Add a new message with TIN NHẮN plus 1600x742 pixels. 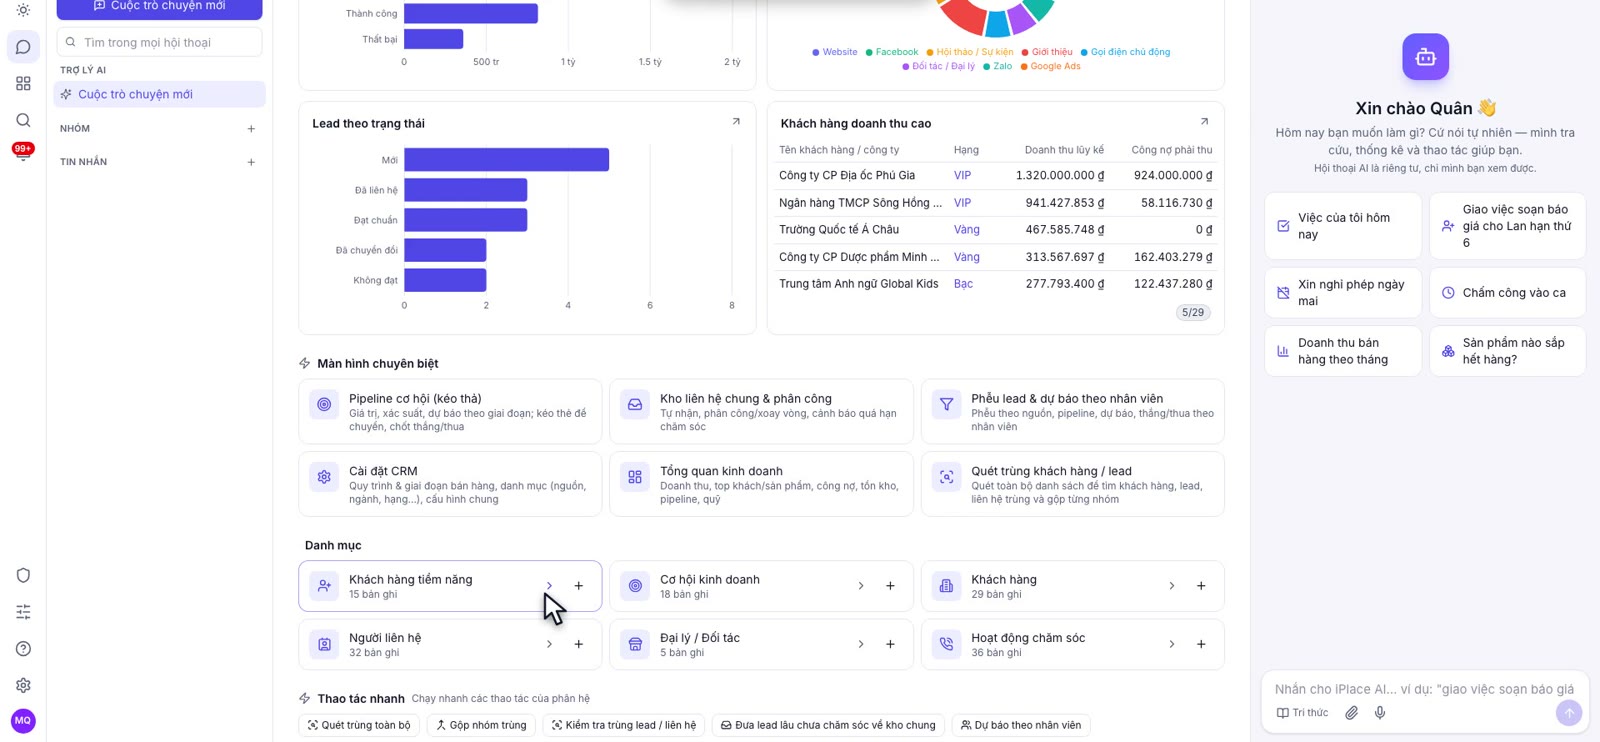point(251,162)
